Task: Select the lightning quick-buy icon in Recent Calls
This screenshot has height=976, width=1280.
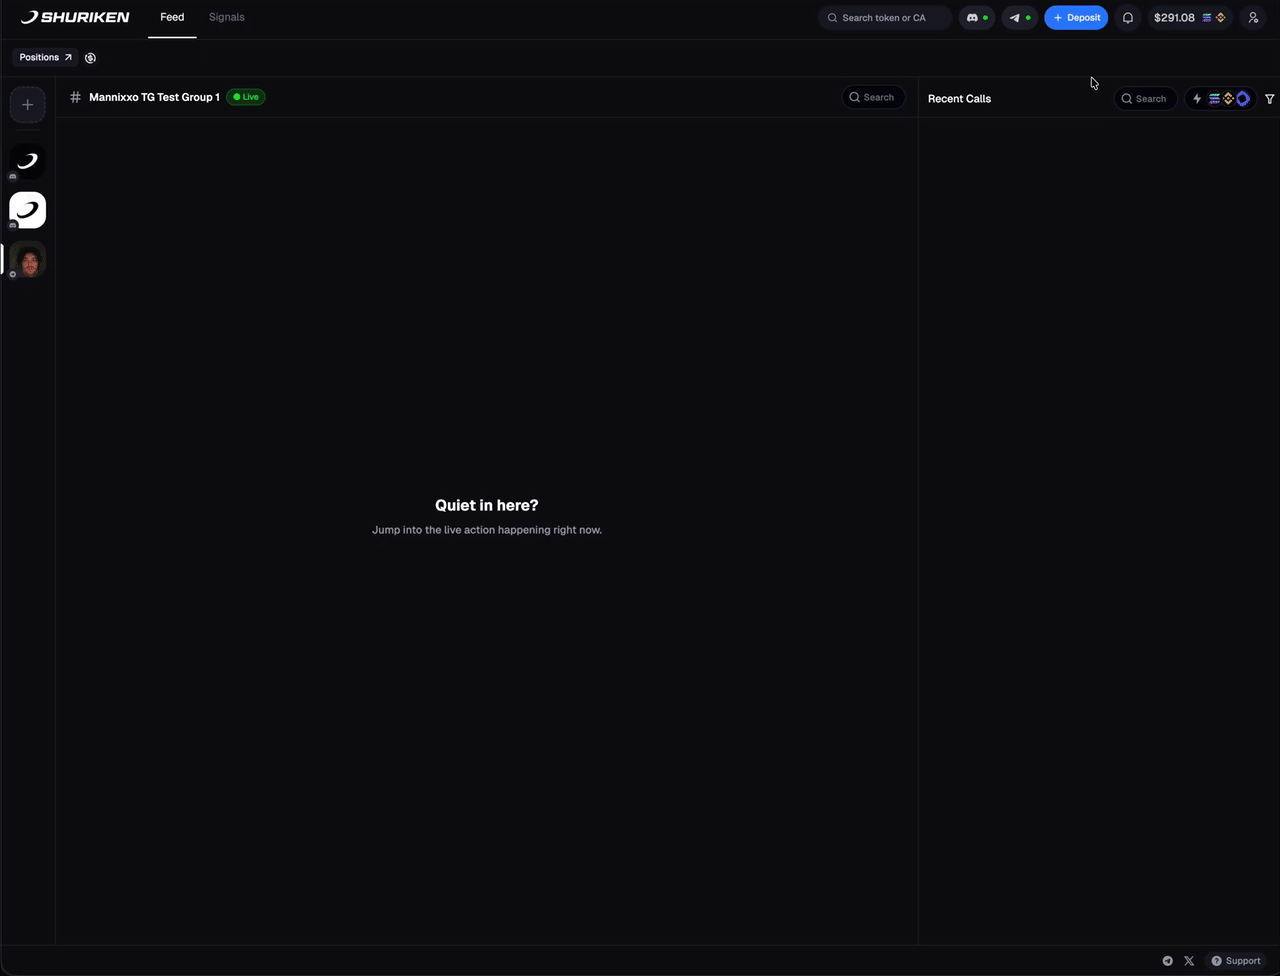Action: click(1196, 98)
